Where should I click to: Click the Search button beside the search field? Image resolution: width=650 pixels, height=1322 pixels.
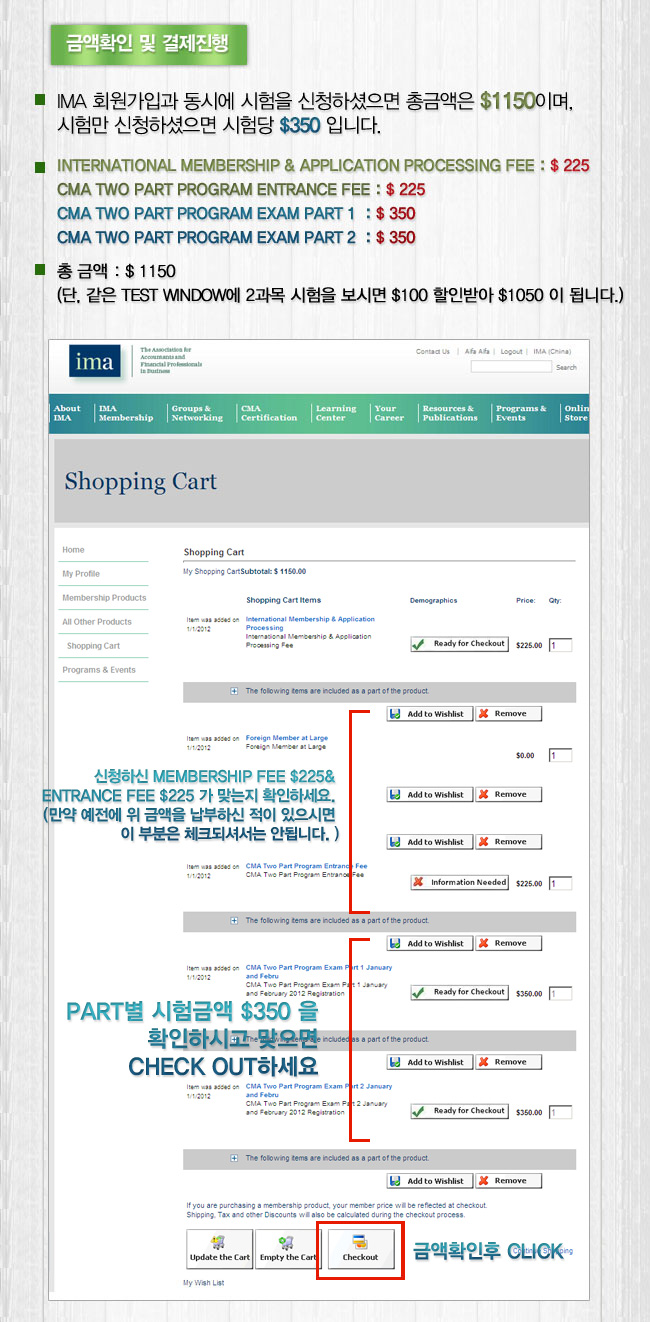tap(566, 367)
